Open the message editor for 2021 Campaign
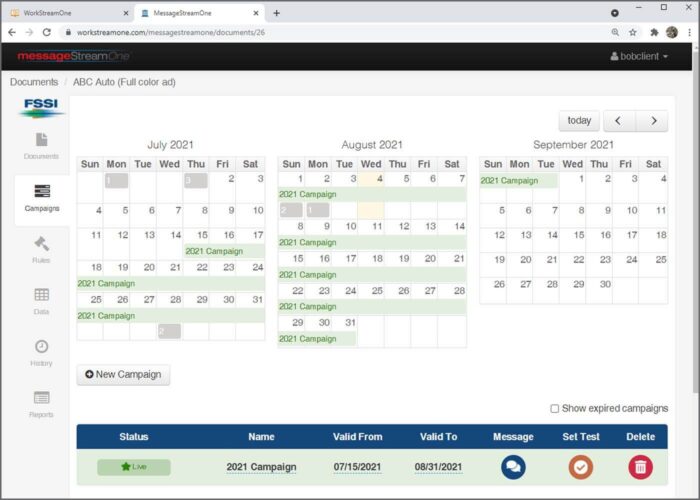Image resolution: width=700 pixels, height=500 pixels. 513,467
